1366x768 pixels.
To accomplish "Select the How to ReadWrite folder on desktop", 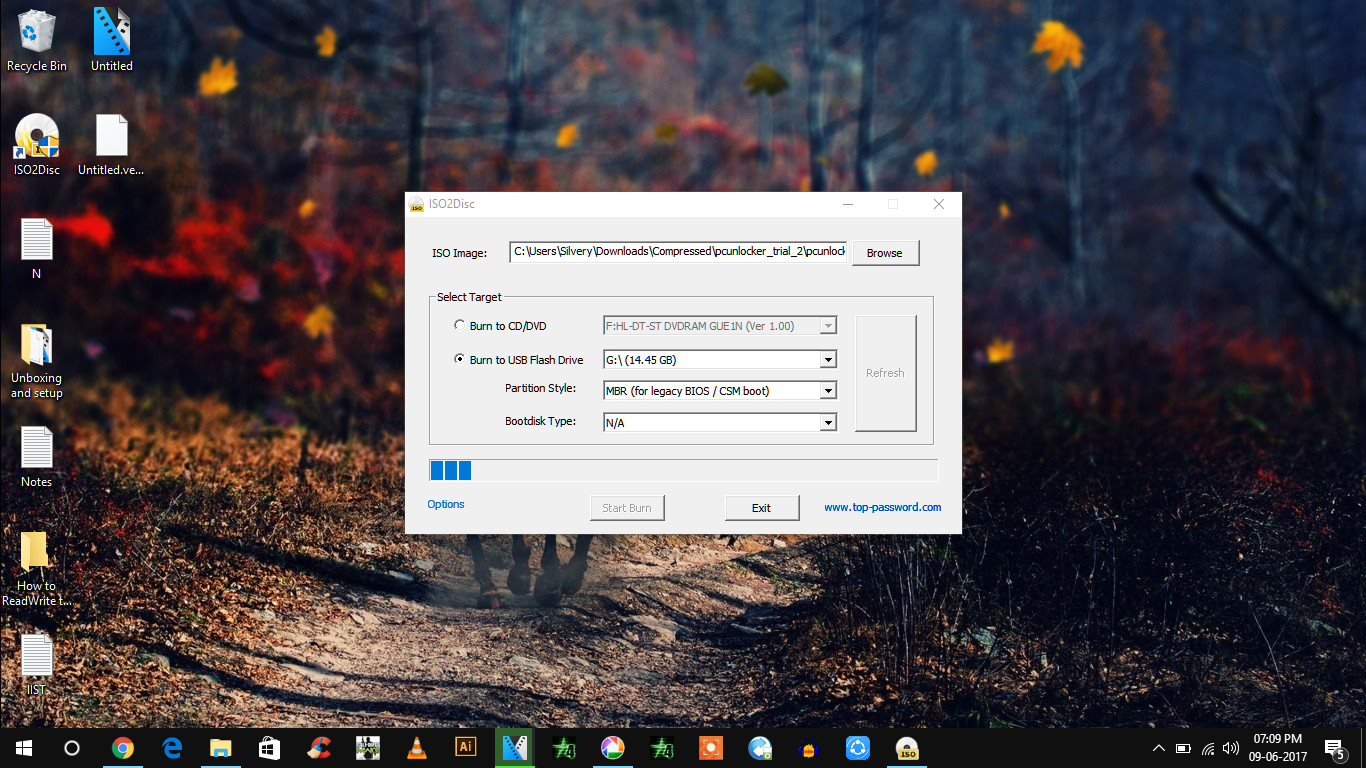I will (37, 569).
